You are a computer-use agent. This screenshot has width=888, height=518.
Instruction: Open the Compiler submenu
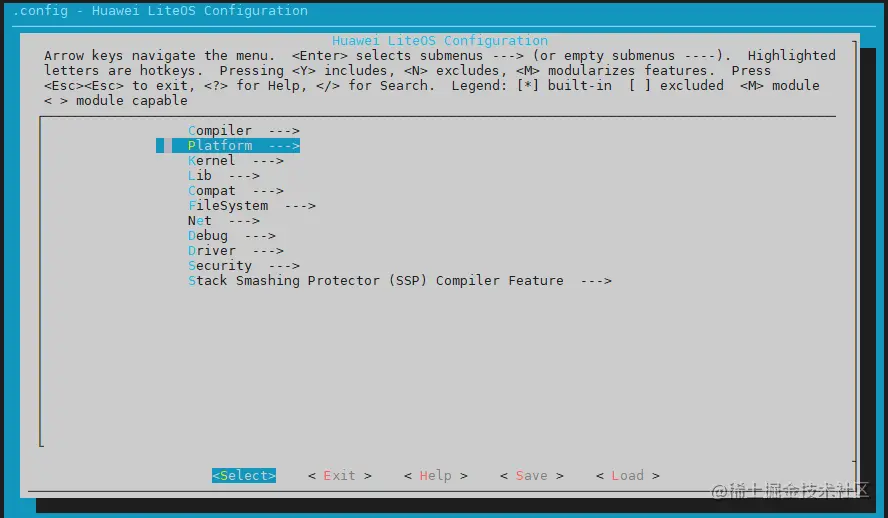pyautogui.click(x=244, y=131)
